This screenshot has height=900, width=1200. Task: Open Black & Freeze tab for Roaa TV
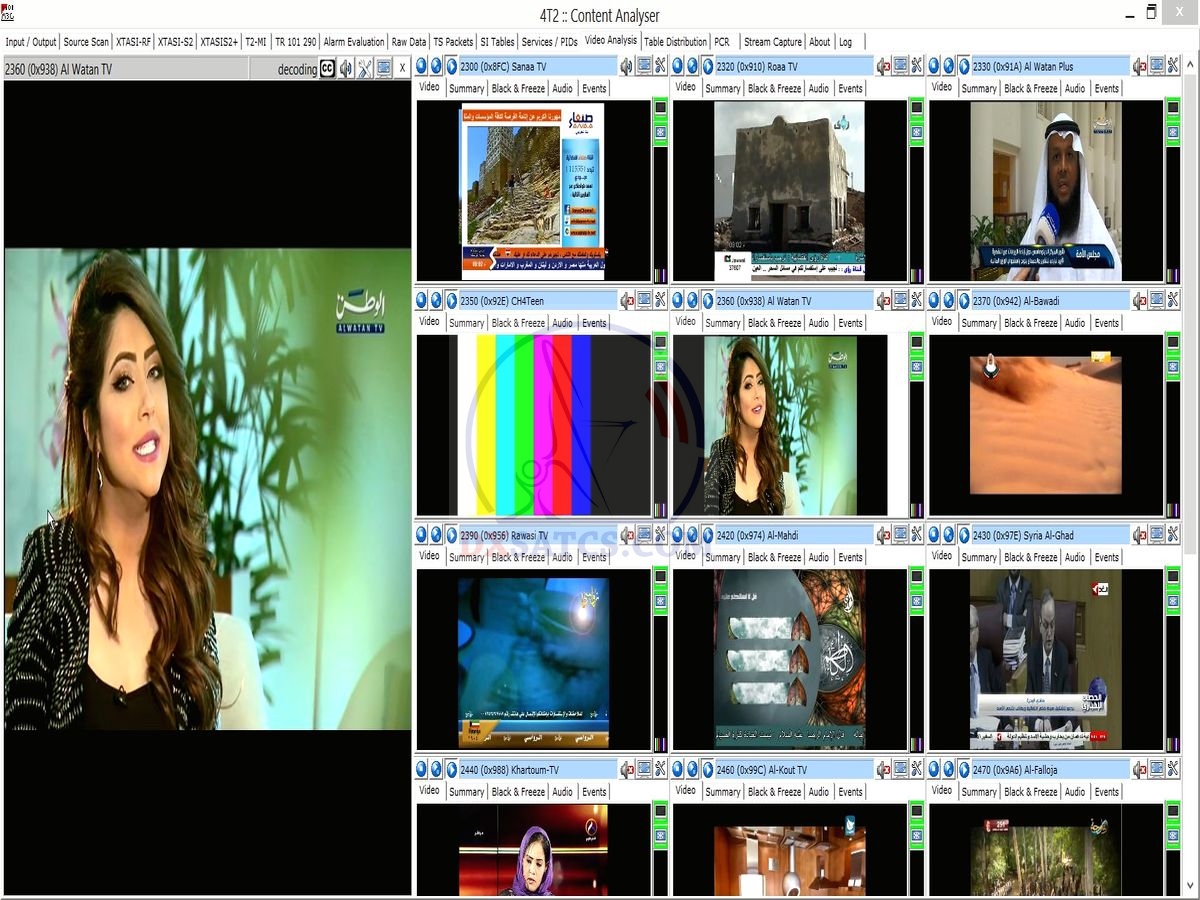coord(774,88)
